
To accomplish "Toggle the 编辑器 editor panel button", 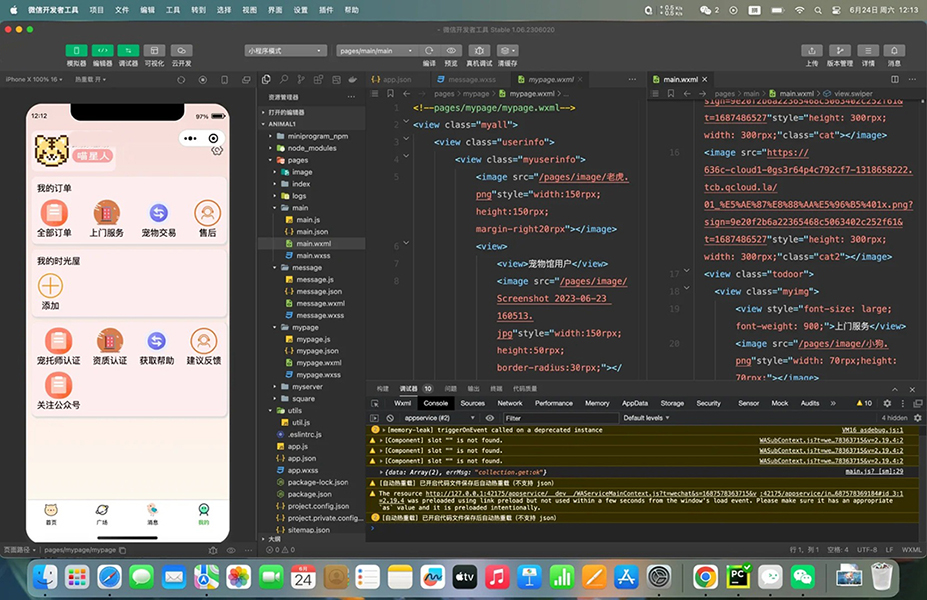I will (x=102, y=50).
